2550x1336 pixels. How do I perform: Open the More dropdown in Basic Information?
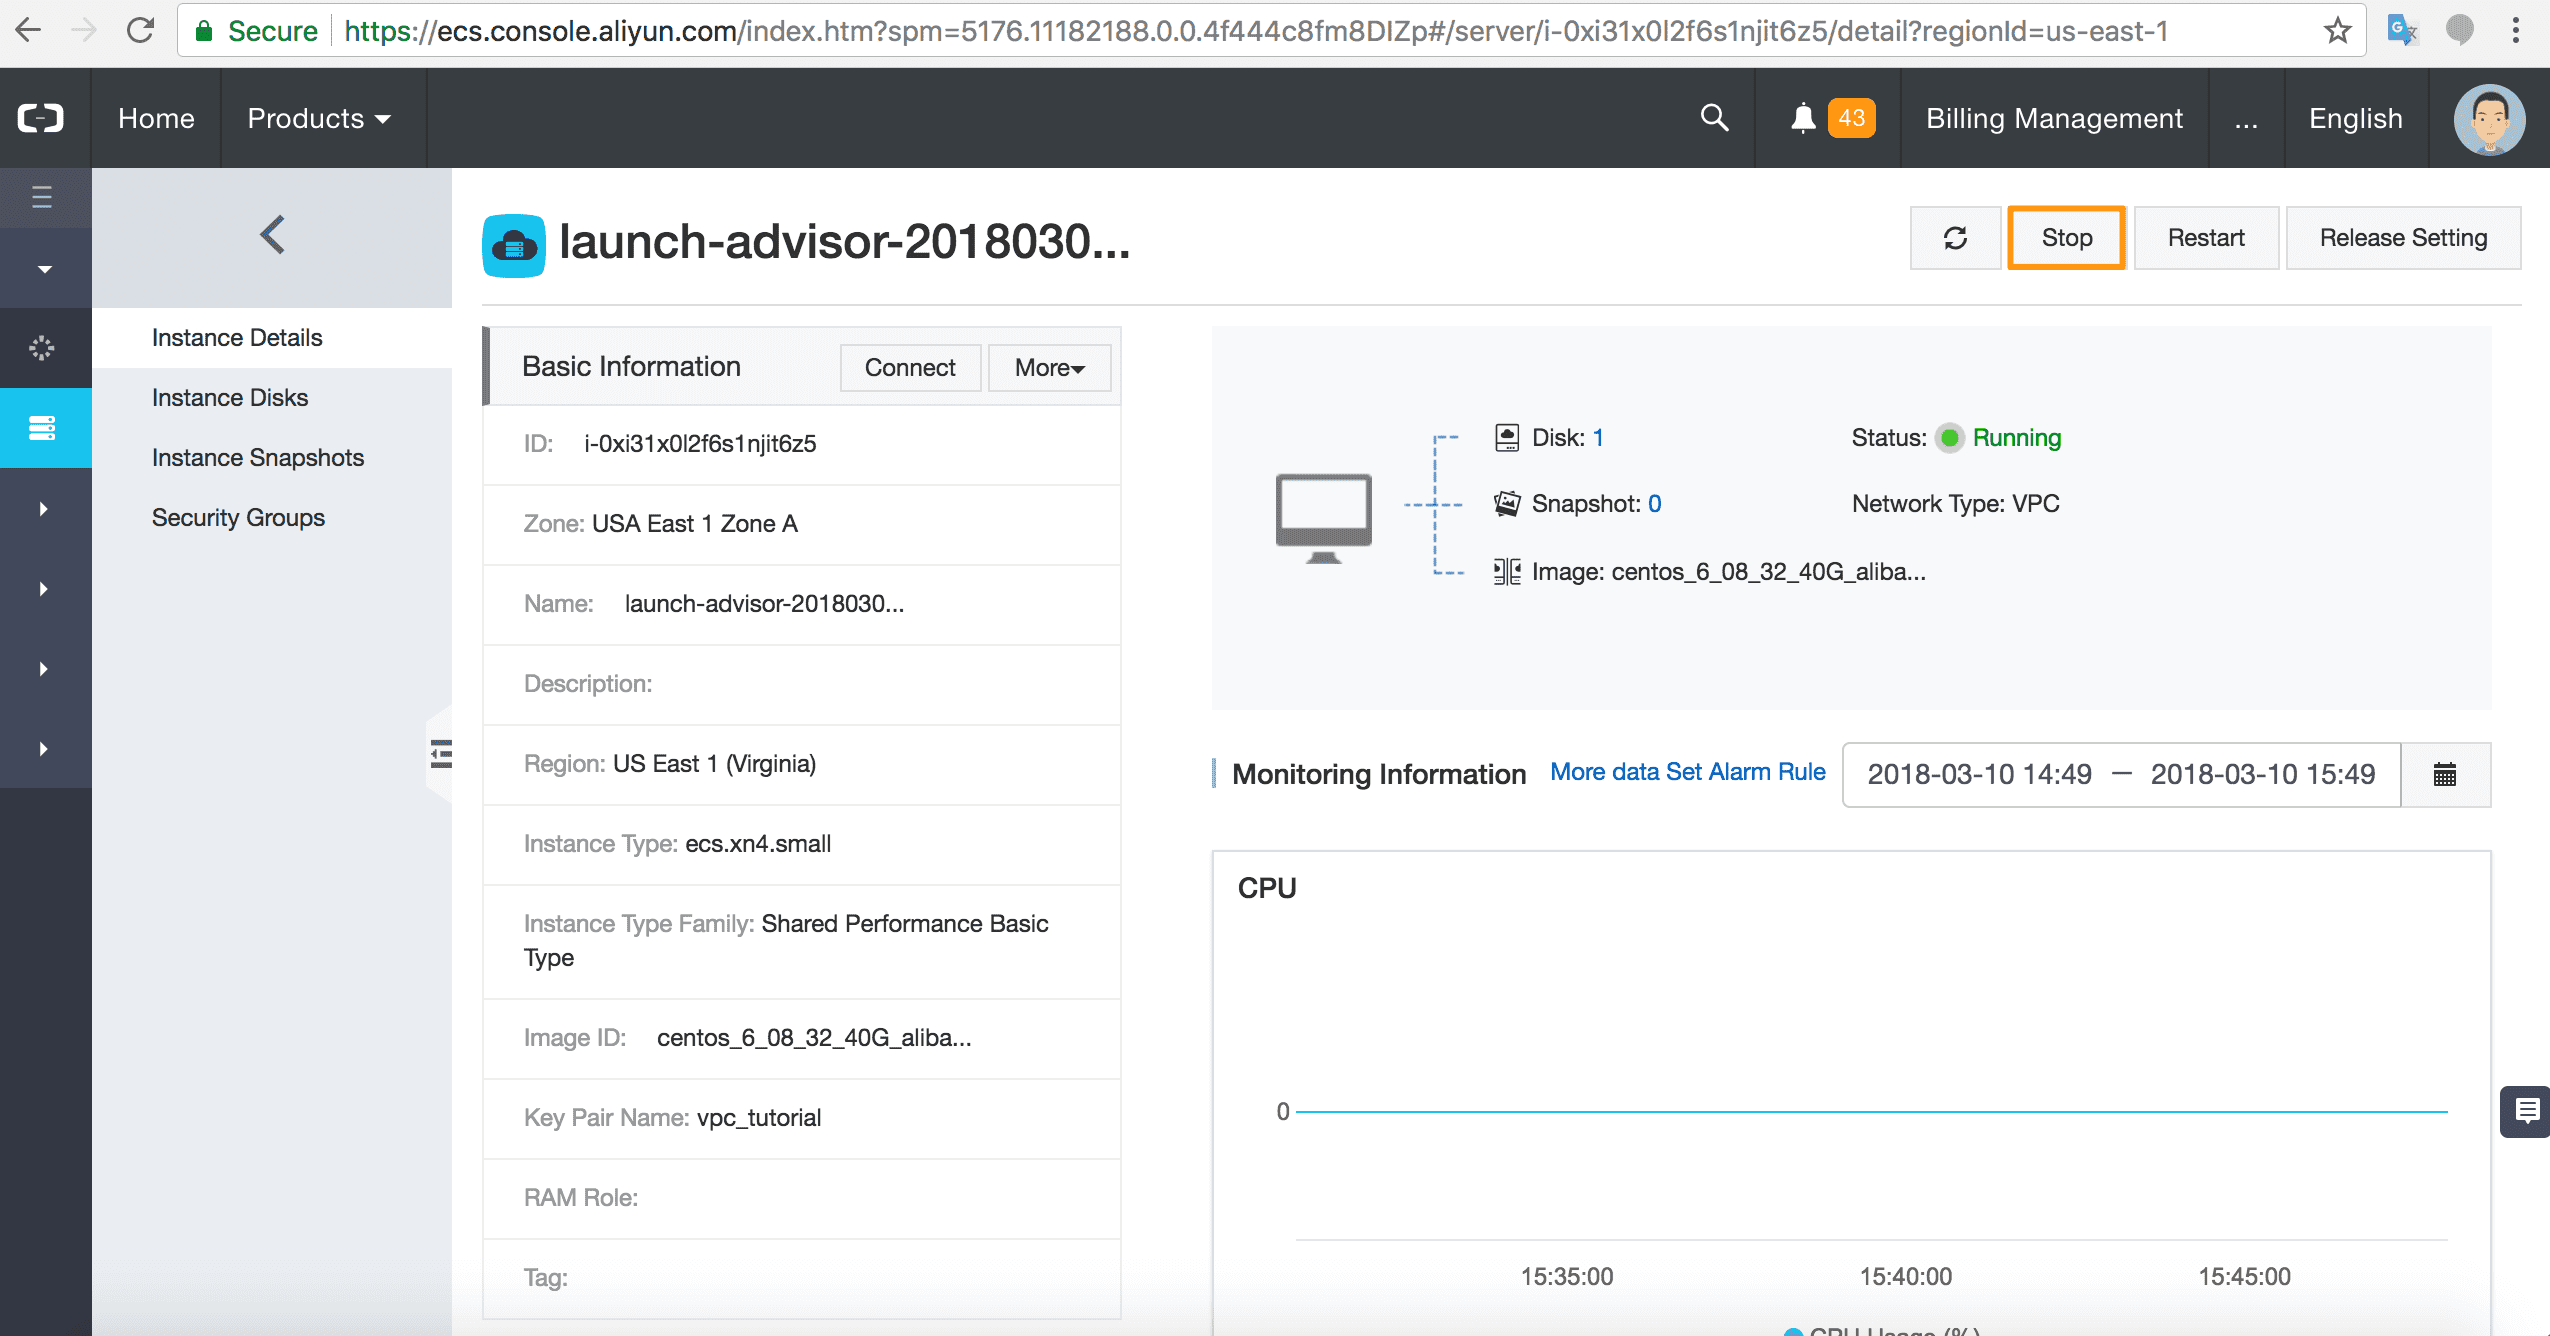coord(1049,368)
